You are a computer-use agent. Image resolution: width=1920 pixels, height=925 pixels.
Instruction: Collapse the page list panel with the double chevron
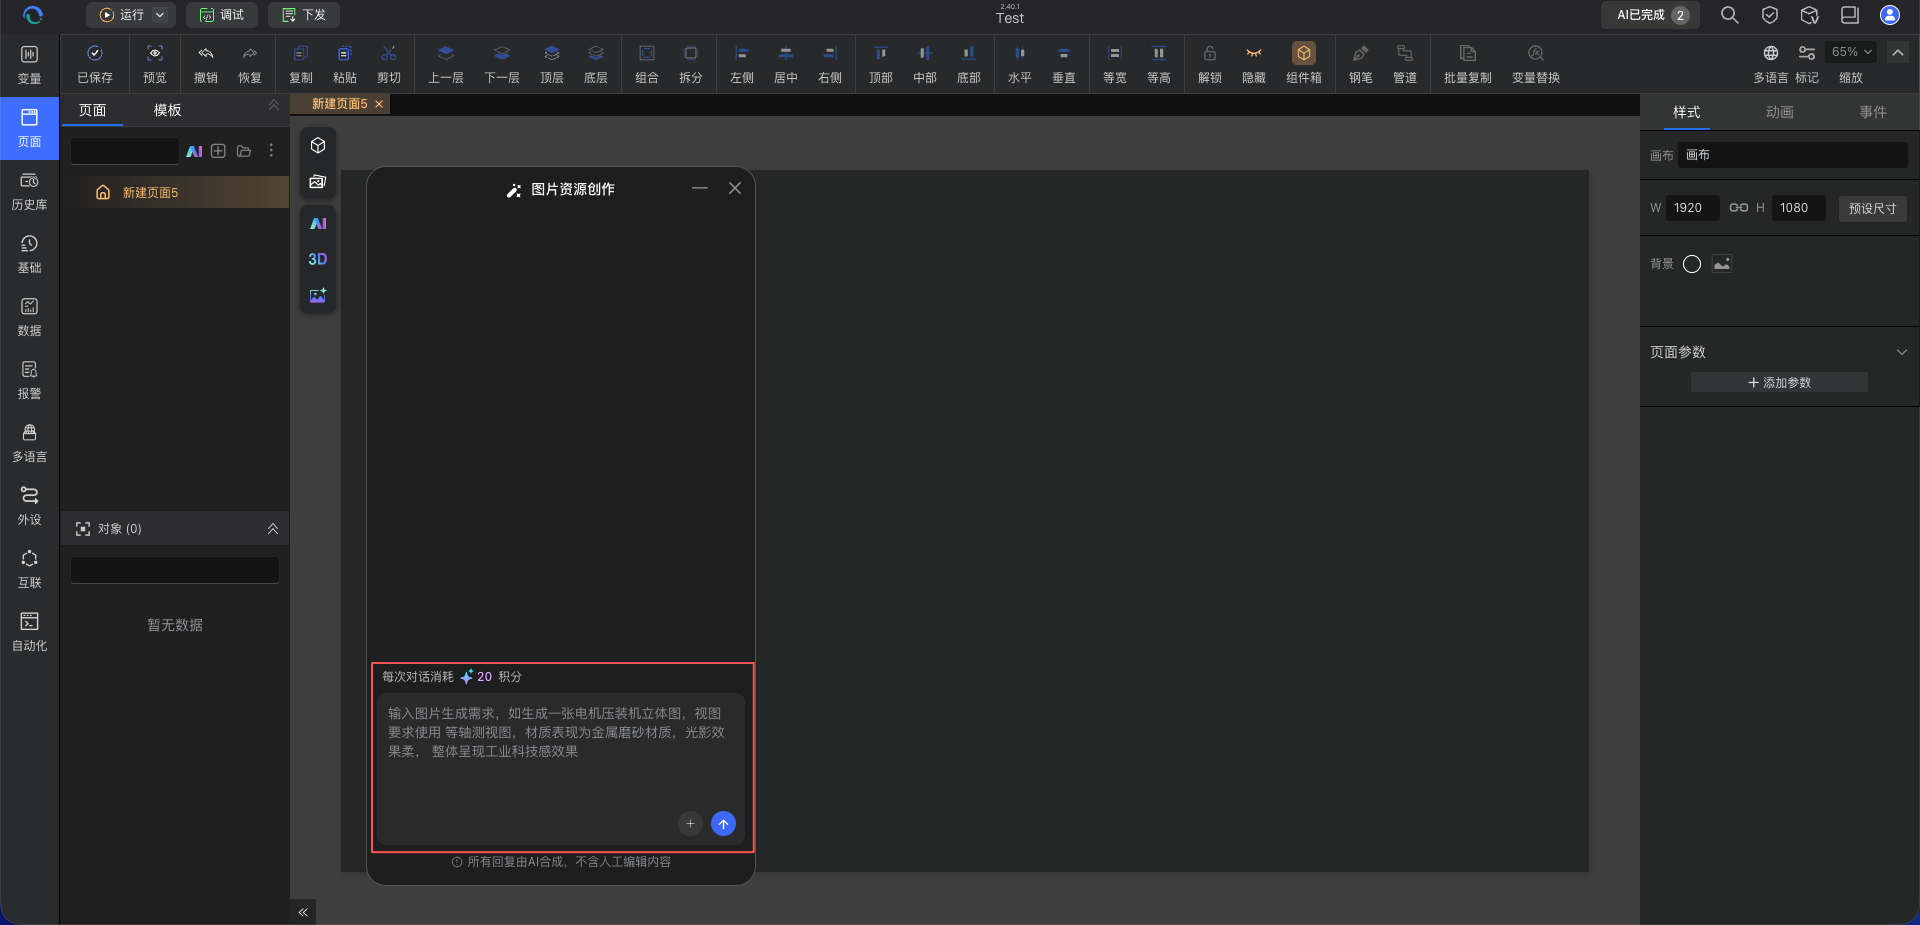tap(274, 105)
